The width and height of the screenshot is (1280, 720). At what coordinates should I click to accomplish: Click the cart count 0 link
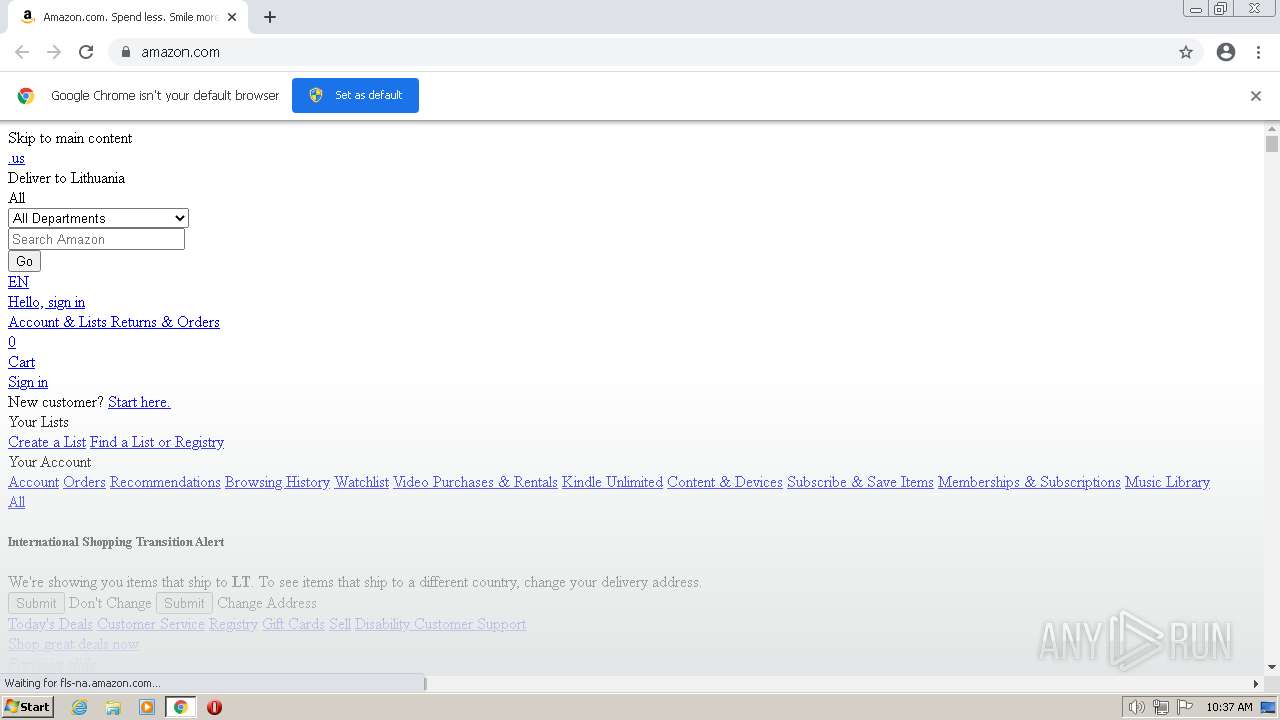(12, 342)
